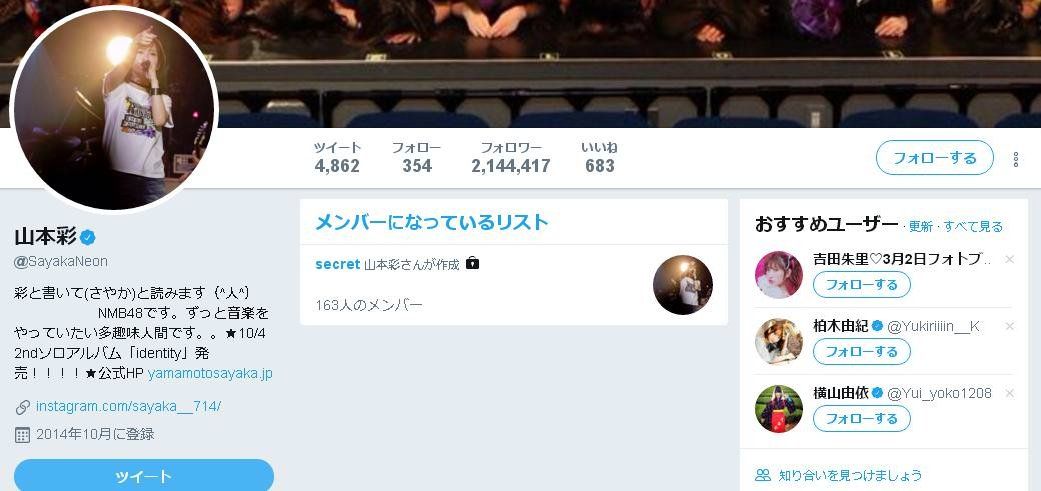Open the いいね count tab
This screenshot has width=1041, height=491.
600,157
